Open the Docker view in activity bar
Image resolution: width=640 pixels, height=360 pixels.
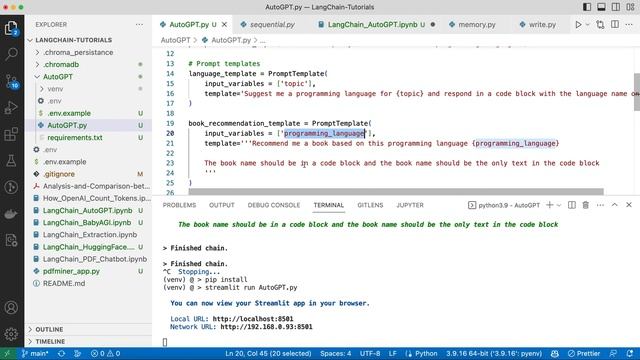click(x=11, y=214)
